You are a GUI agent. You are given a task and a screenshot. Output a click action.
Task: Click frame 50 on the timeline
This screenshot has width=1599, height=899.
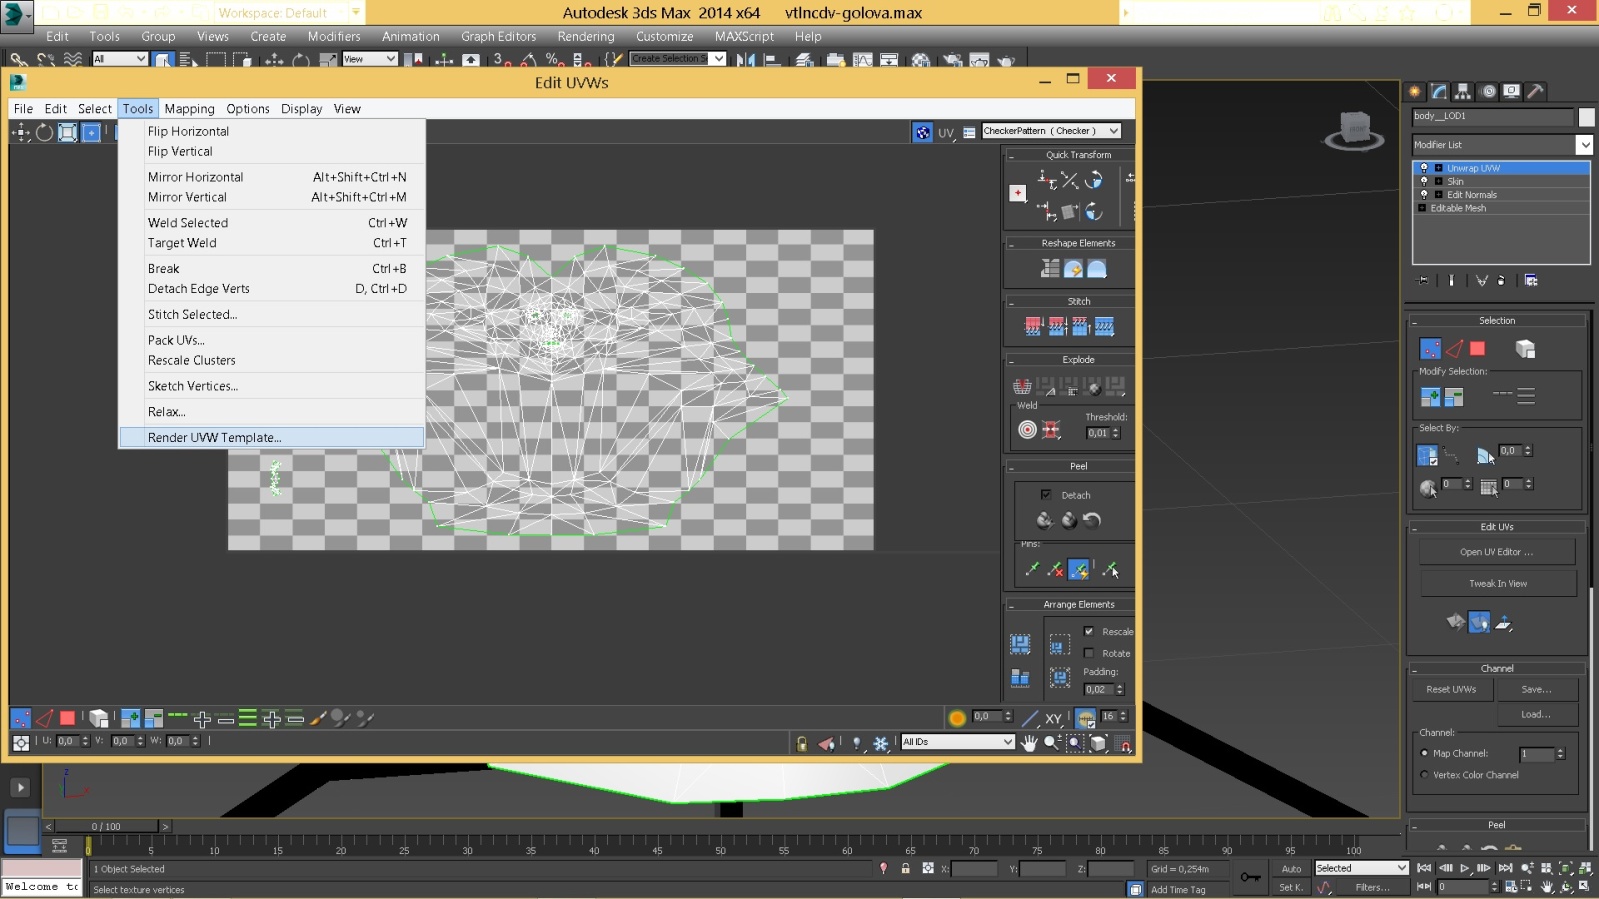coord(720,845)
